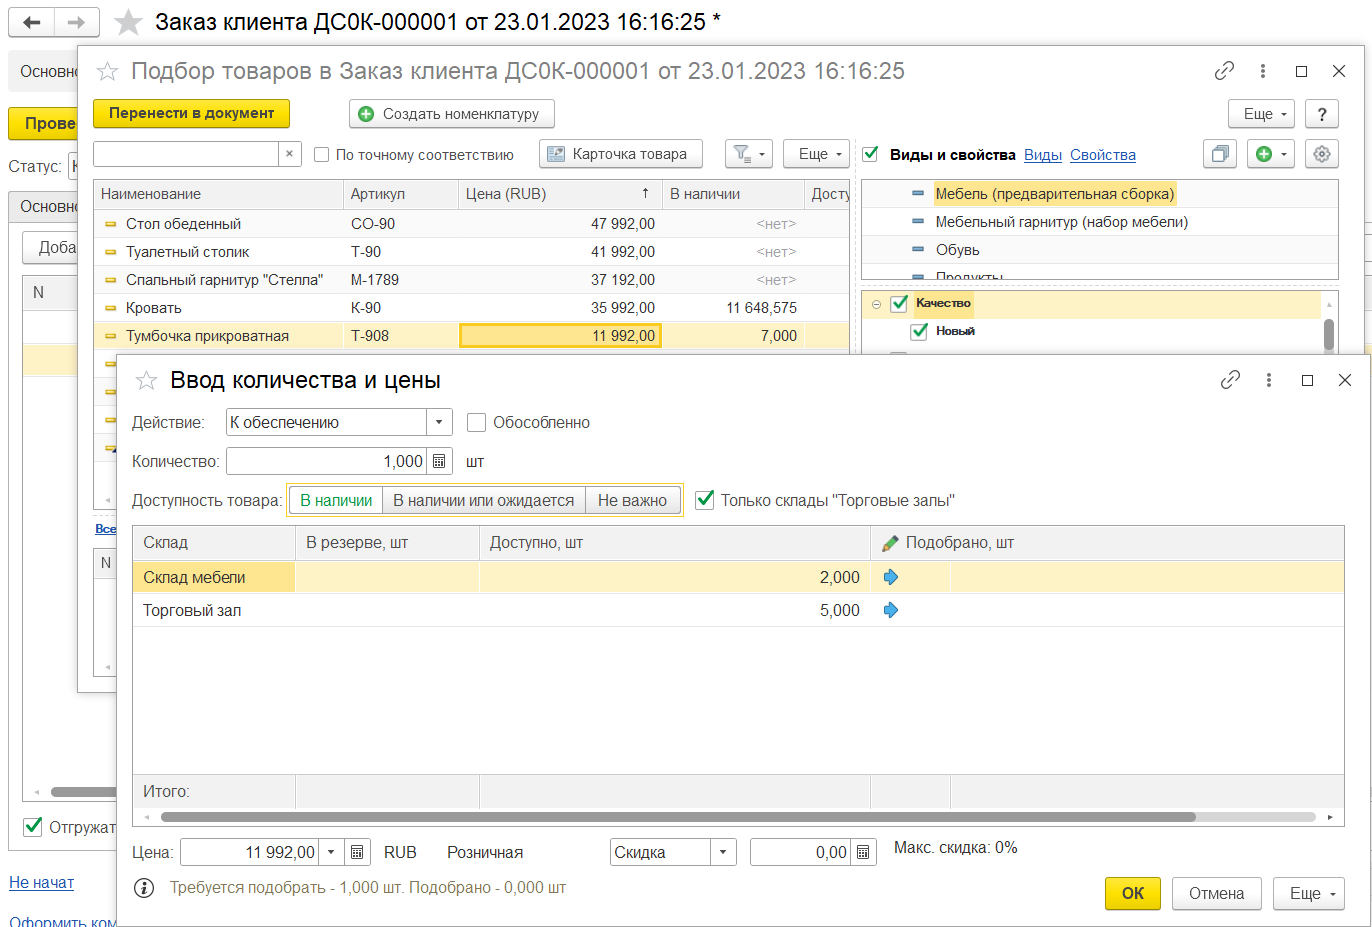Enable the Обособленно checkbox
Viewport: 1372px width, 927px height.
(477, 422)
